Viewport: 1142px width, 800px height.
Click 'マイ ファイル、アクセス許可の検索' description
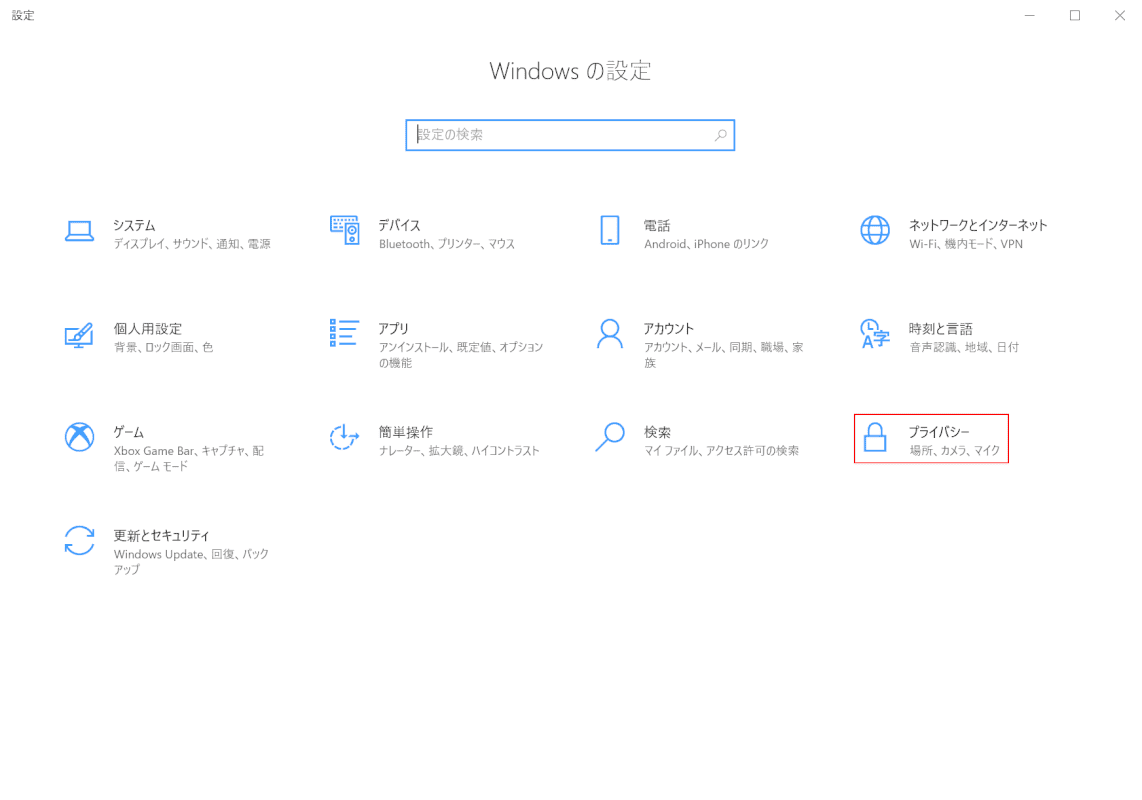click(x=721, y=451)
